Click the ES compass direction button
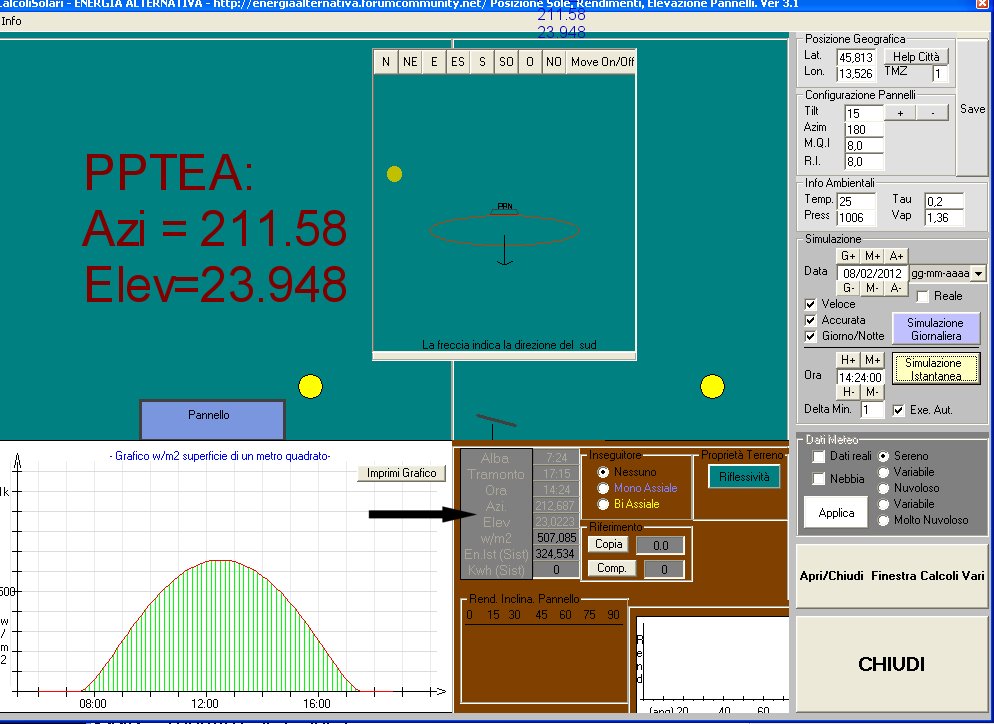 click(458, 61)
